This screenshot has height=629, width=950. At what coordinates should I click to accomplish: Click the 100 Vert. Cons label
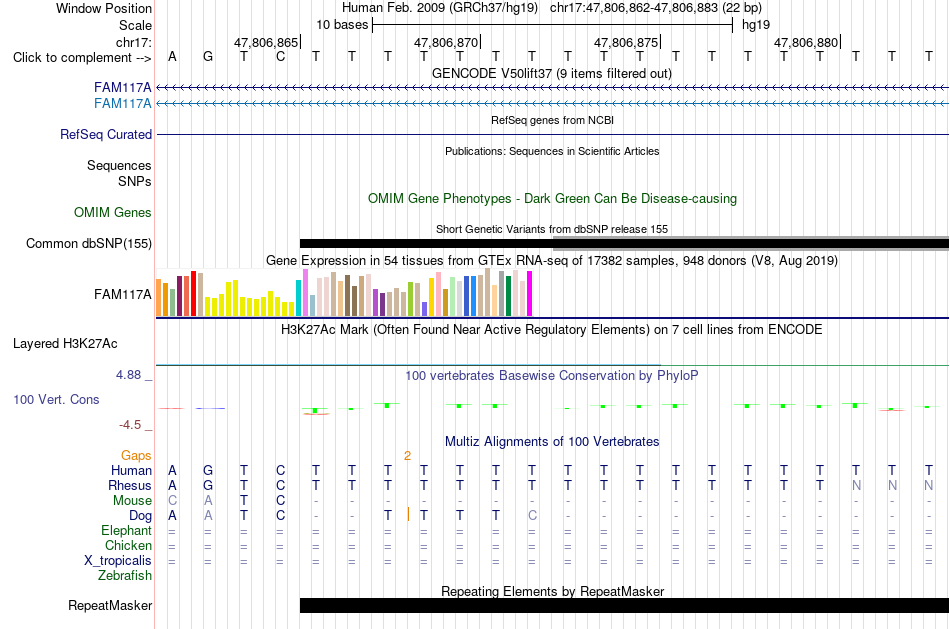tap(56, 399)
